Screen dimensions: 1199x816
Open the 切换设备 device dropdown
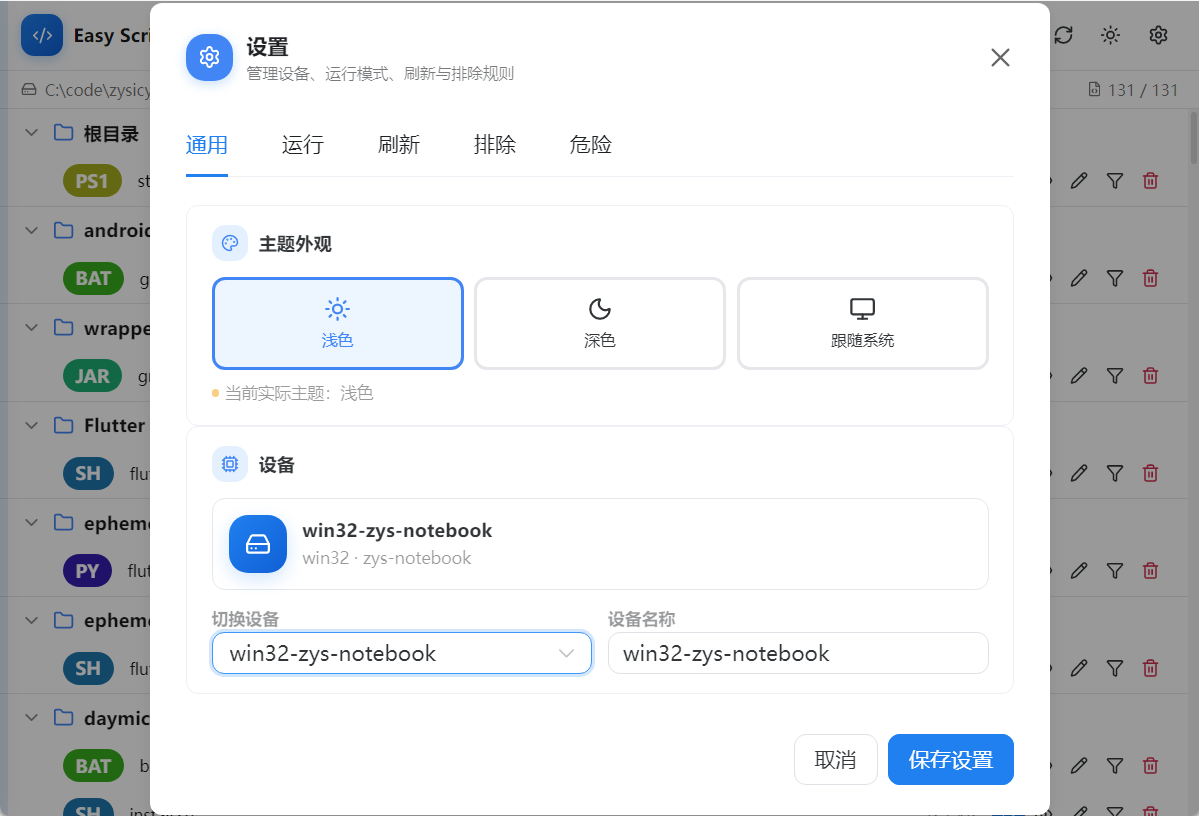pos(401,653)
